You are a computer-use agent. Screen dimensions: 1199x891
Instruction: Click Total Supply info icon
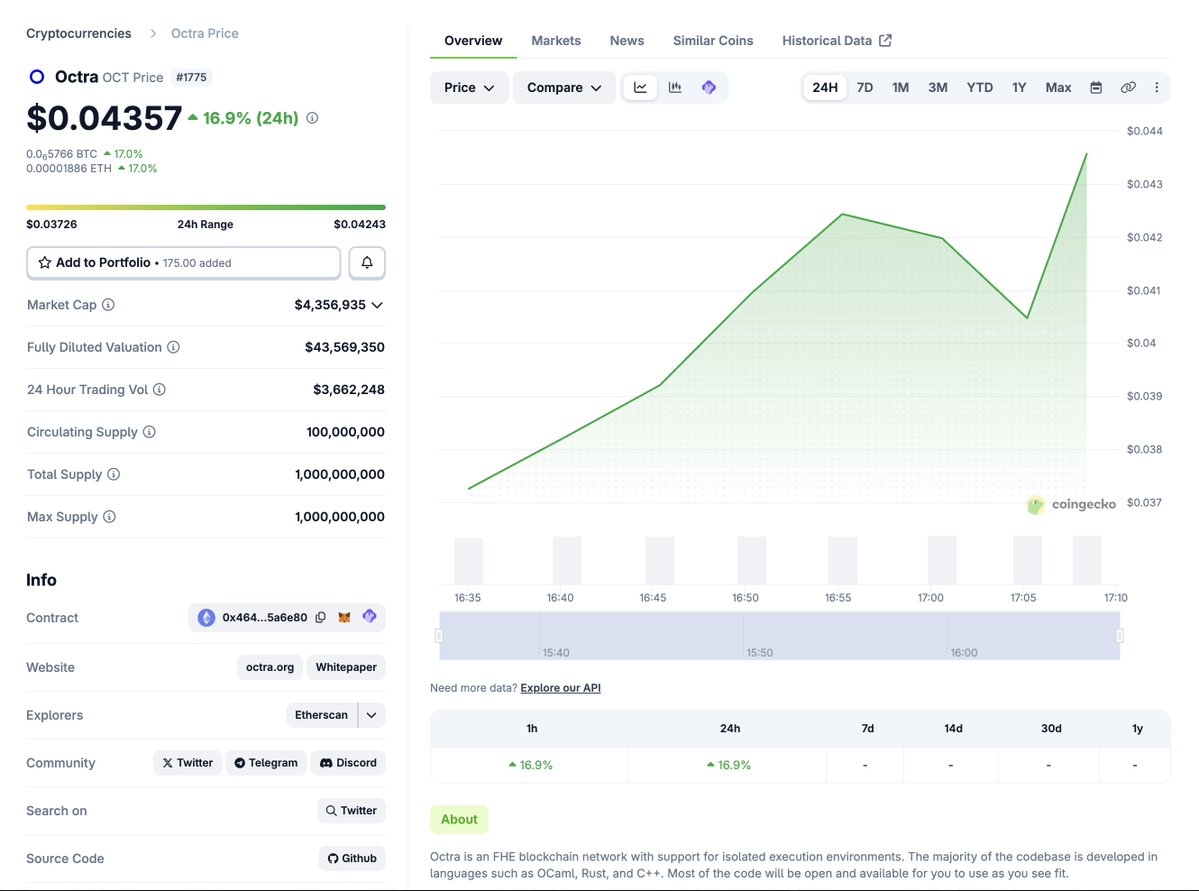point(113,474)
